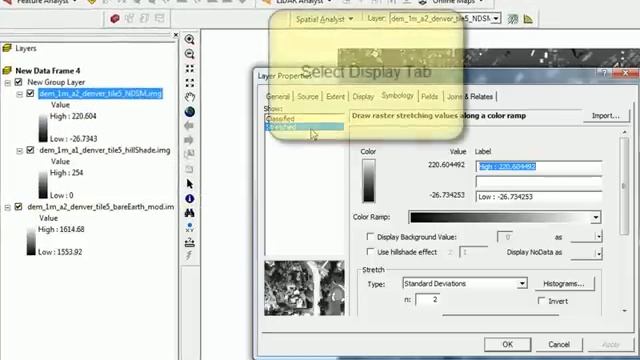Click the Fixed Zoom Out icon
Screen dimensions: 640x360
coord(189,83)
